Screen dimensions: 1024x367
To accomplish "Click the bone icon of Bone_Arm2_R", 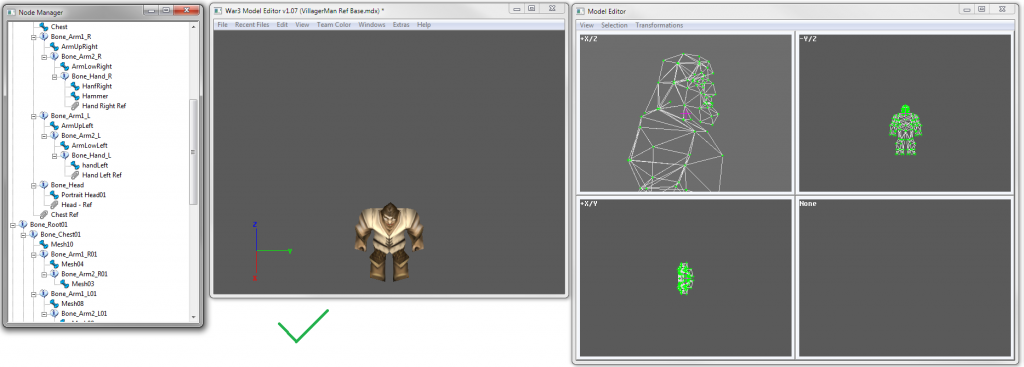I will (x=54, y=57).
